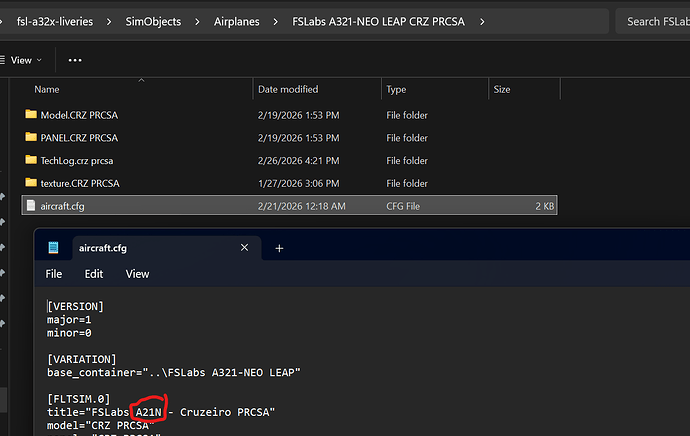The image size is (690, 436).
Task: Place cursor on [FLTSIM.0] line
Action: pyautogui.click(x=79, y=399)
